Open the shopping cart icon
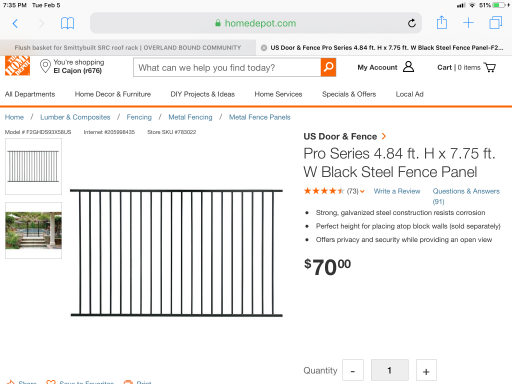 click(x=490, y=67)
